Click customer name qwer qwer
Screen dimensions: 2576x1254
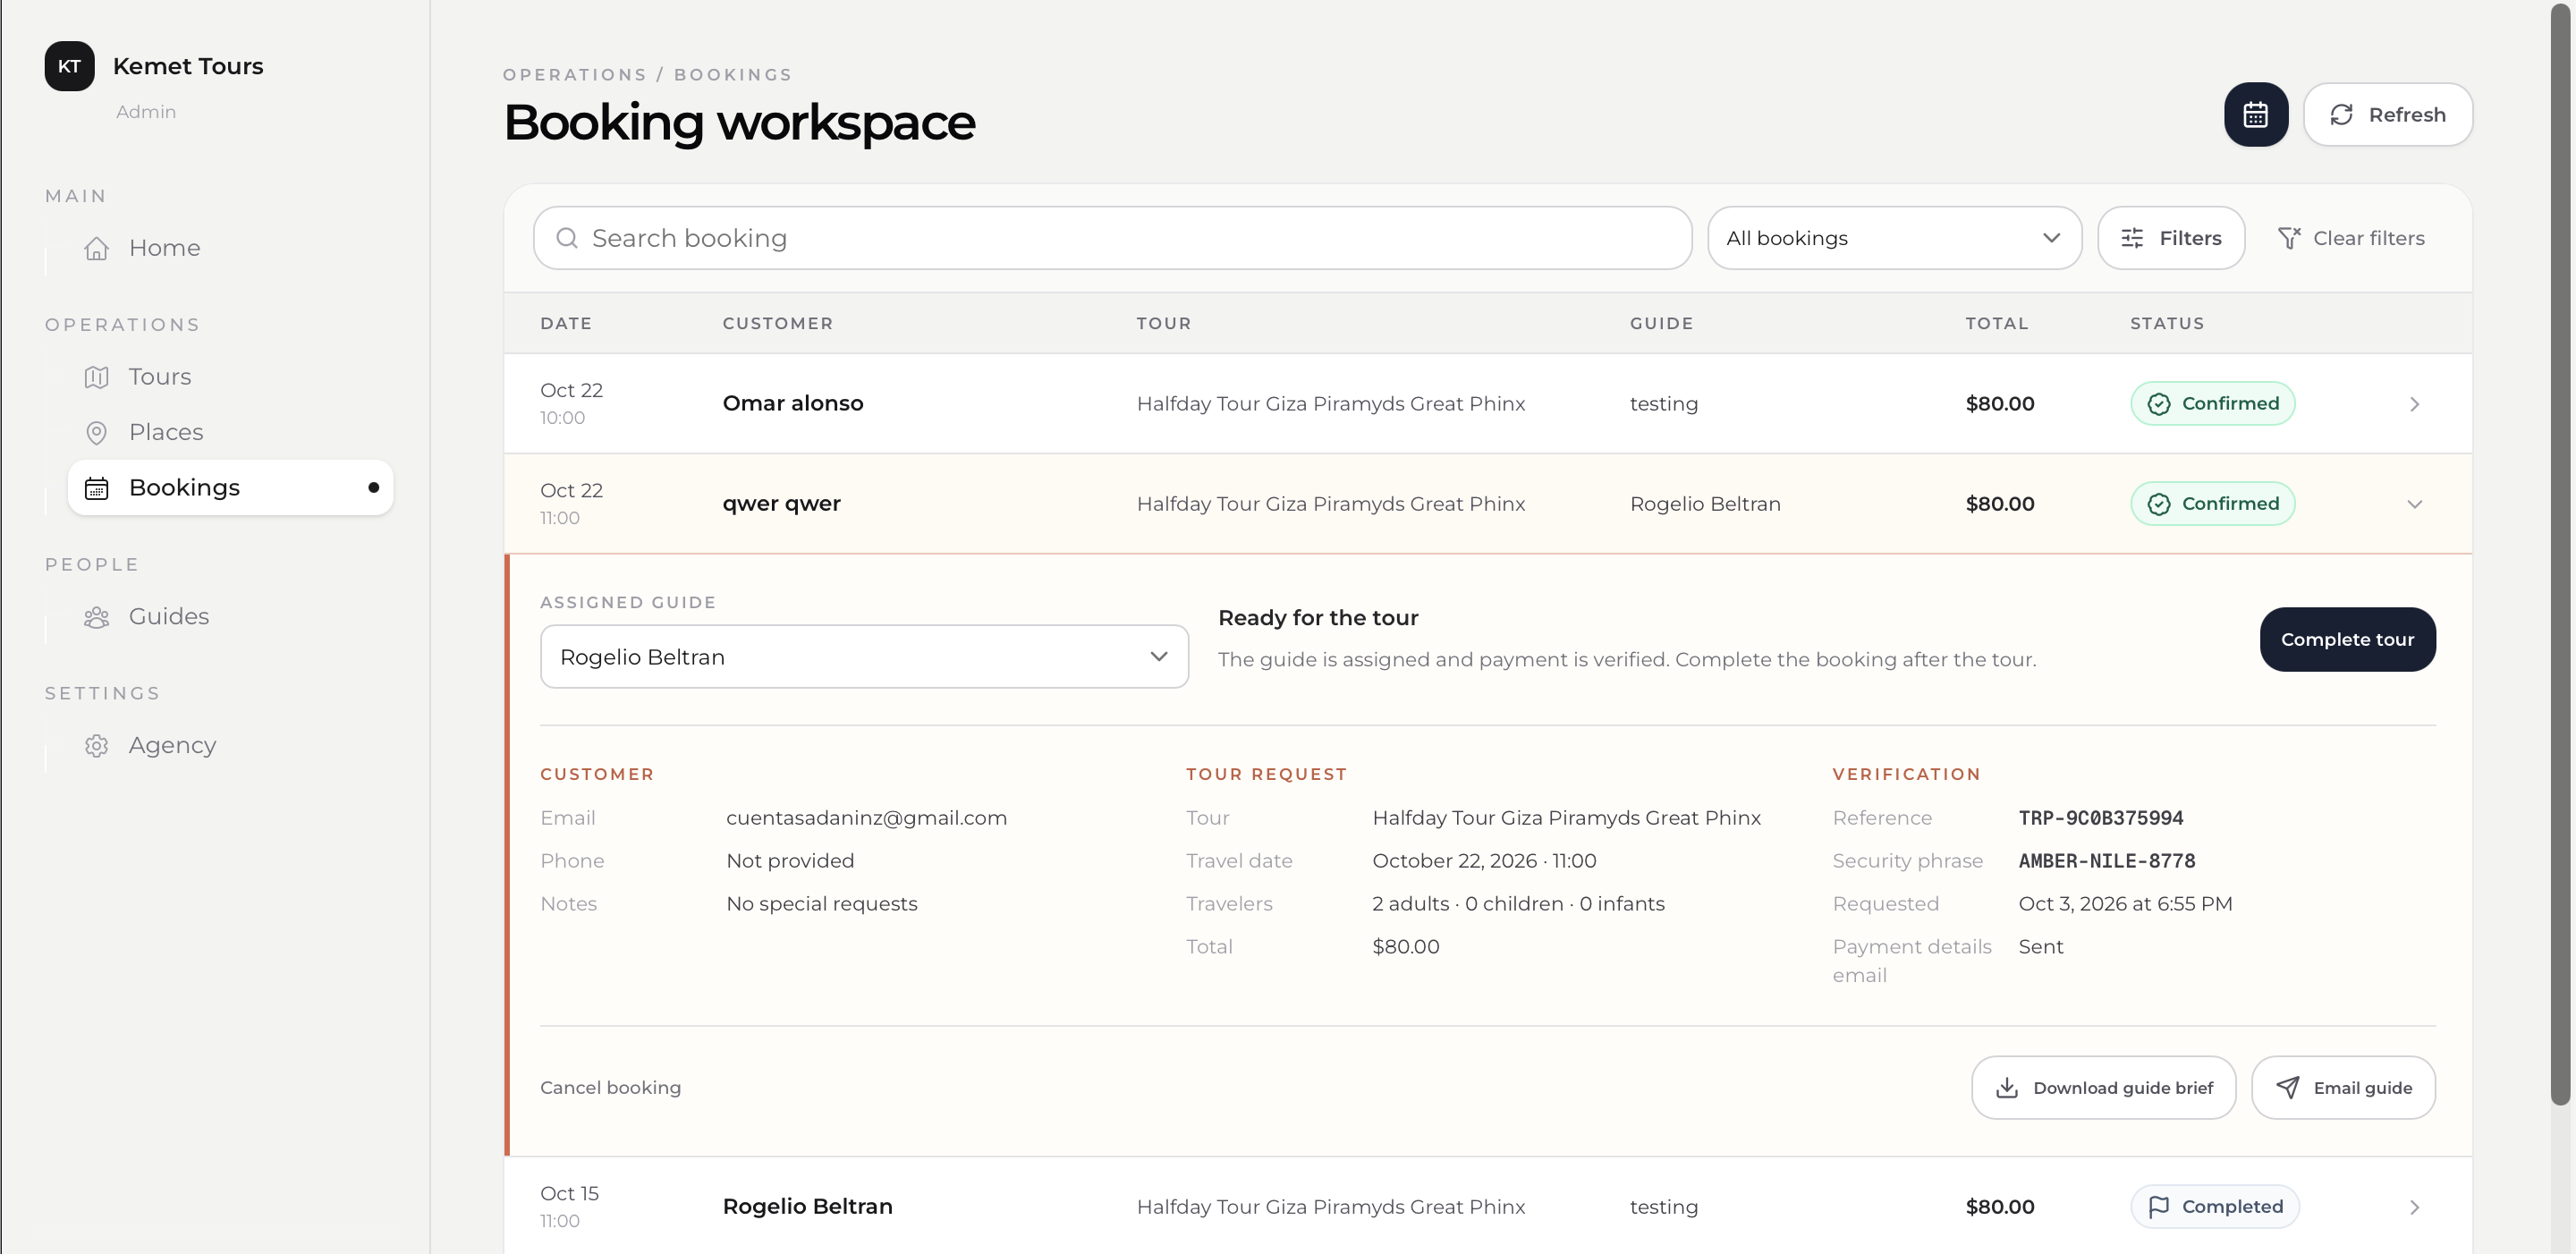[x=781, y=504]
